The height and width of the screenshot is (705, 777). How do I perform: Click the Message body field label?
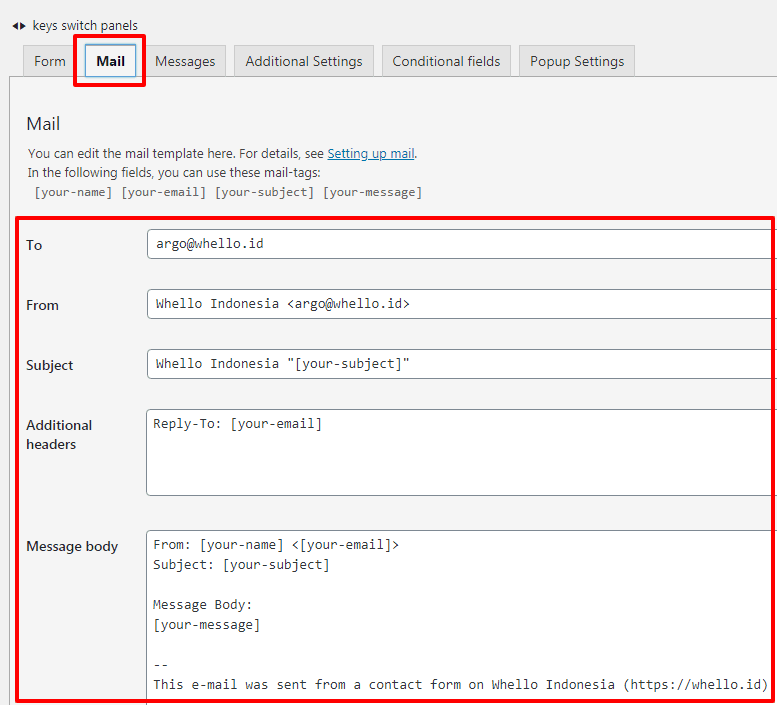tap(72, 546)
